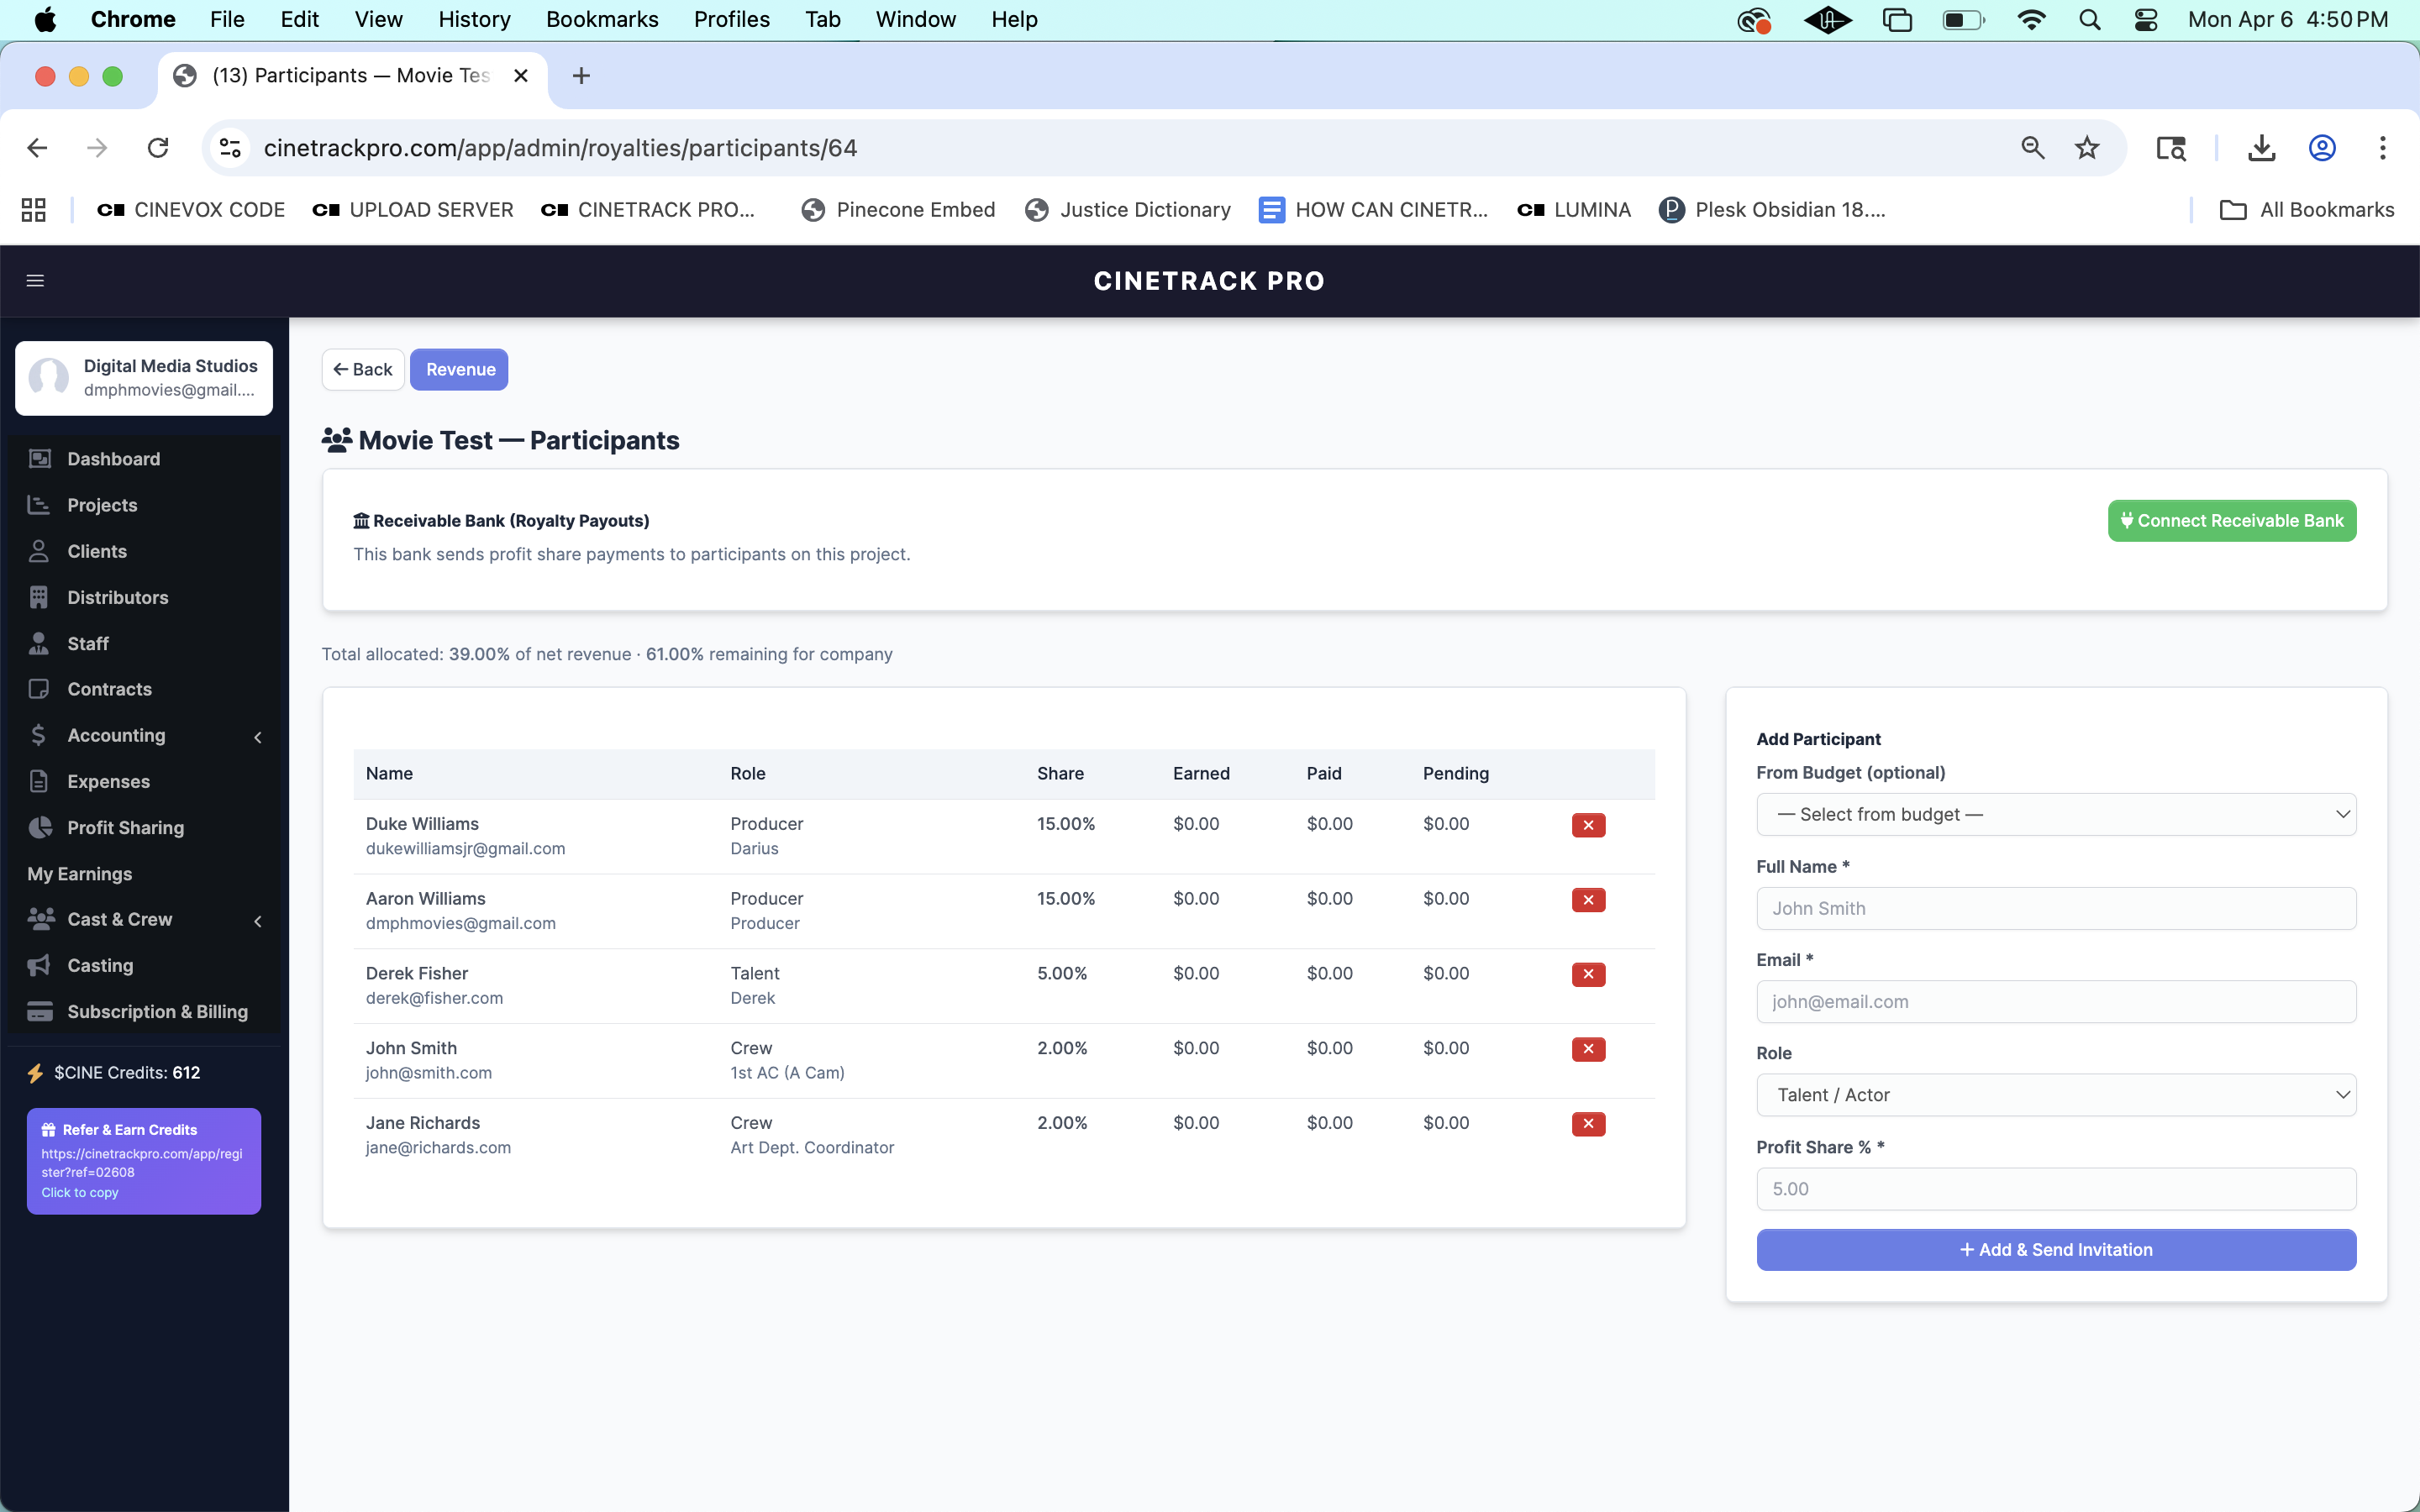The height and width of the screenshot is (1512, 2420).
Task: Delete Derek Fisher participant row
Action: (x=1588, y=974)
